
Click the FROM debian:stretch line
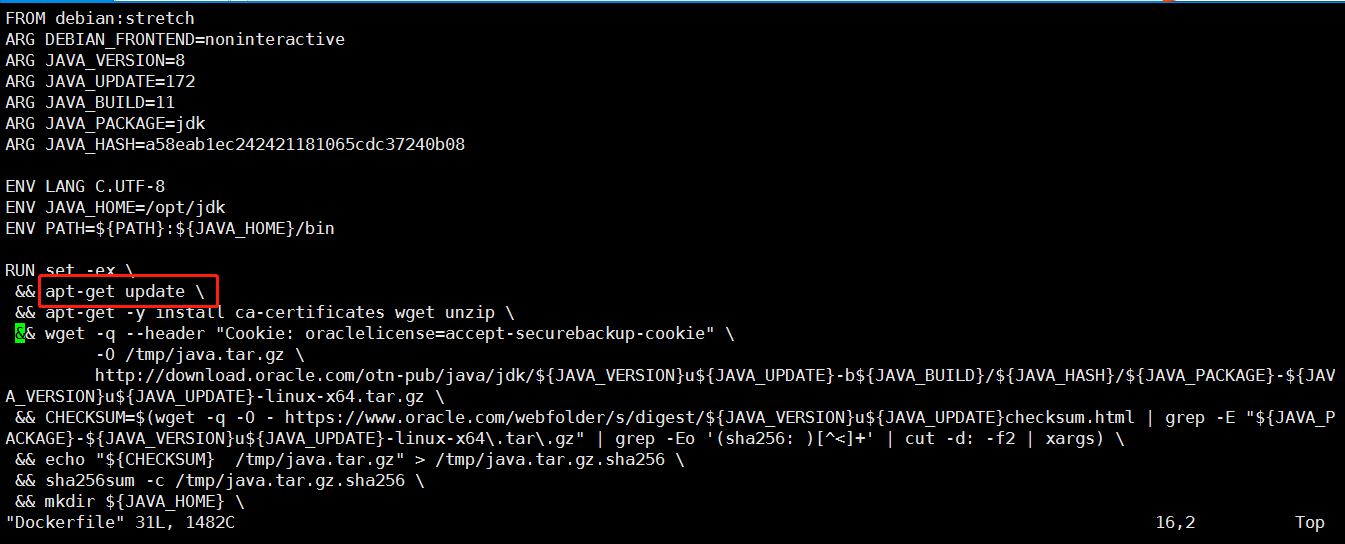click(100, 18)
